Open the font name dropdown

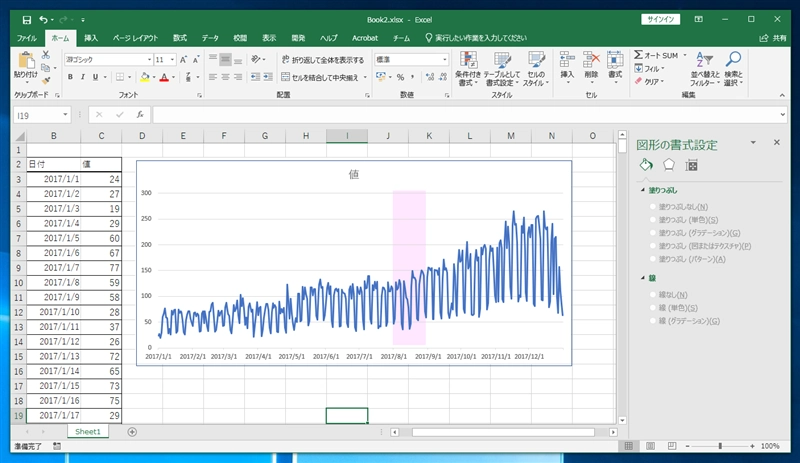coord(149,60)
